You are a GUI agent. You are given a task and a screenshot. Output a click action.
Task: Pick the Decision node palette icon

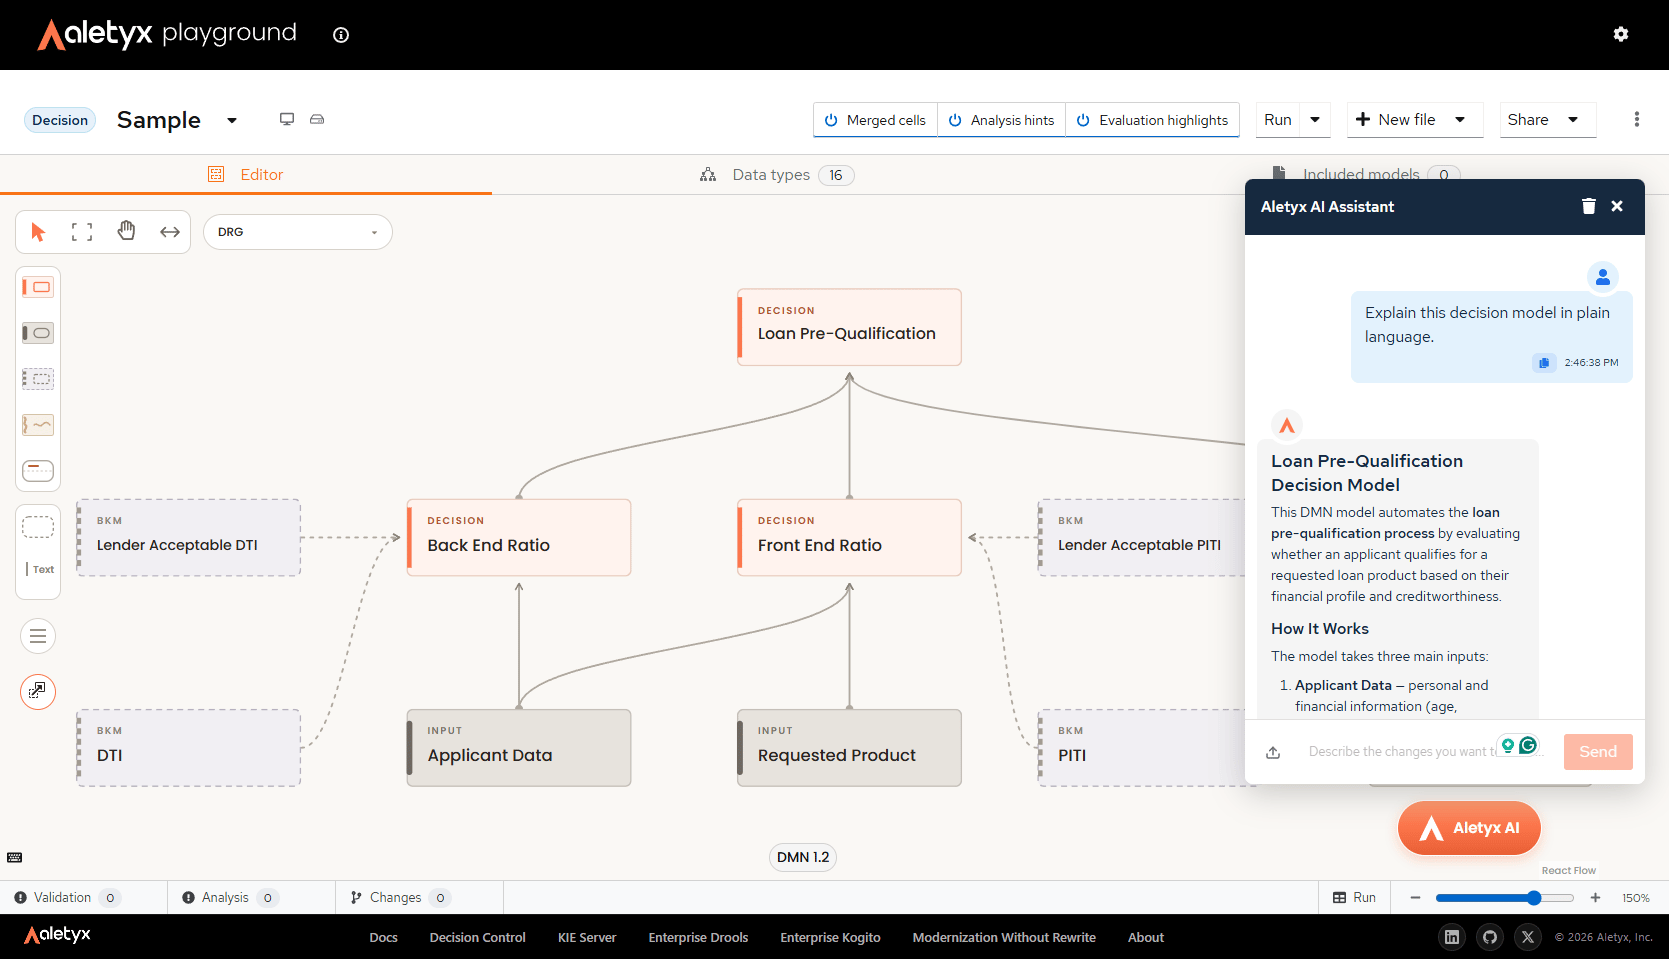(x=38, y=287)
